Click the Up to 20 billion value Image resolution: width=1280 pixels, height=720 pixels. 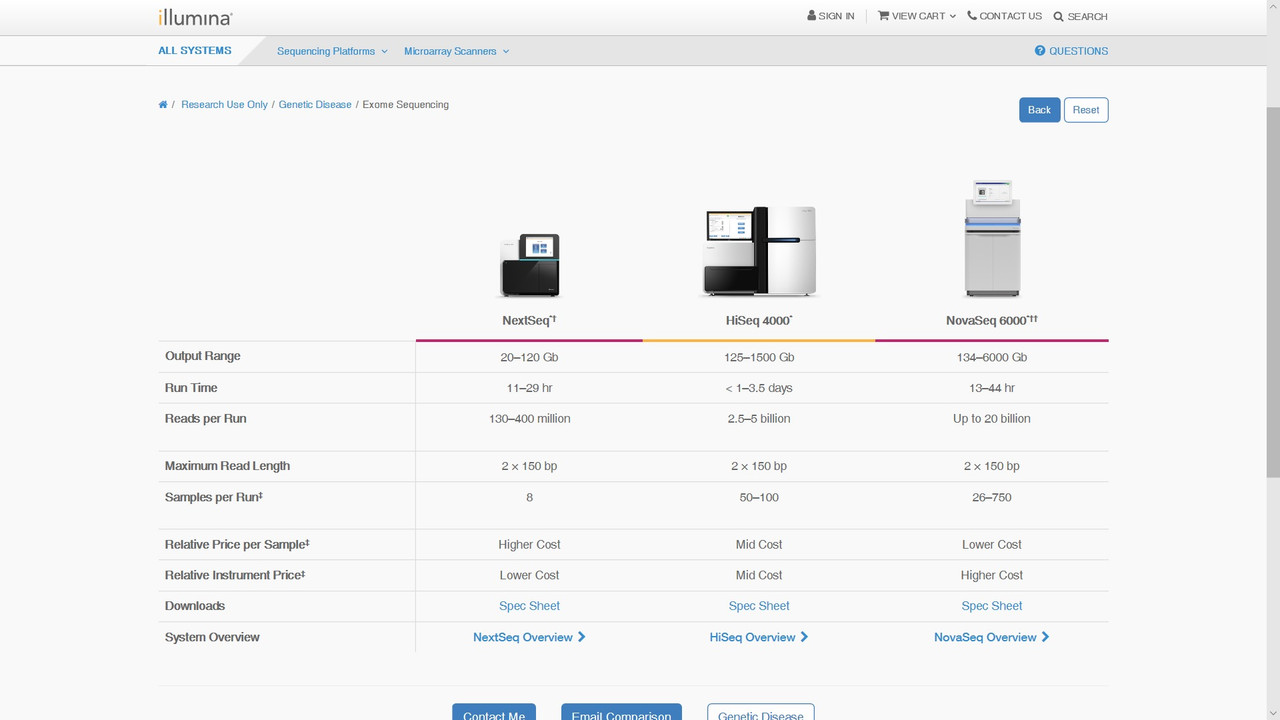pyautogui.click(x=992, y=419)
